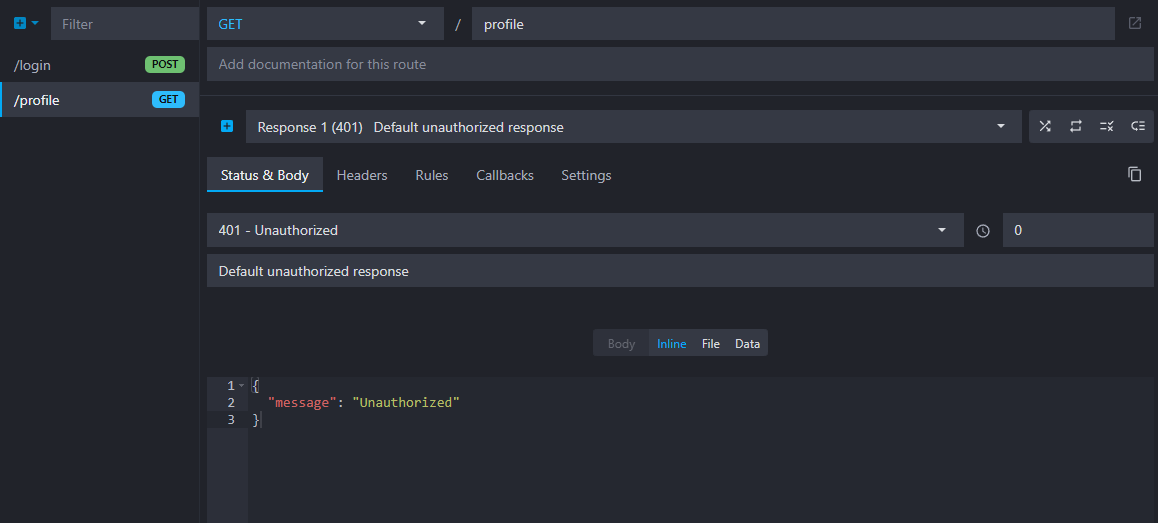Collapse the JSON block at line 1
Viewport: 1158px width, 523px height.
pos(242,386)
